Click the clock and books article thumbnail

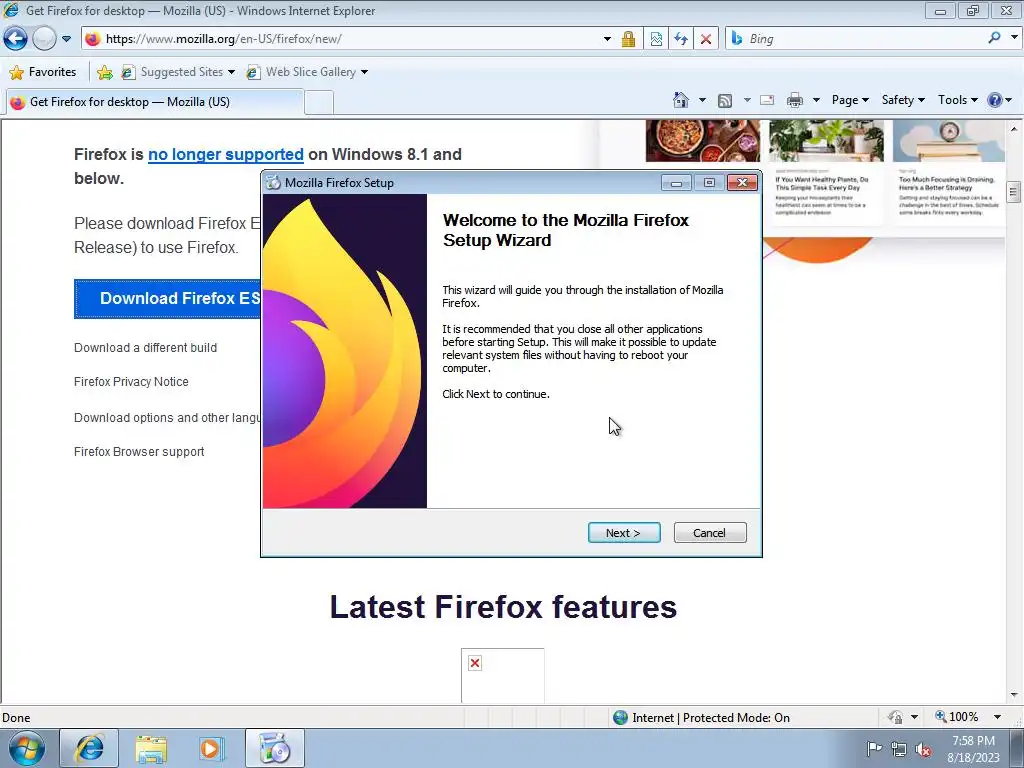(x=949, y=140)
